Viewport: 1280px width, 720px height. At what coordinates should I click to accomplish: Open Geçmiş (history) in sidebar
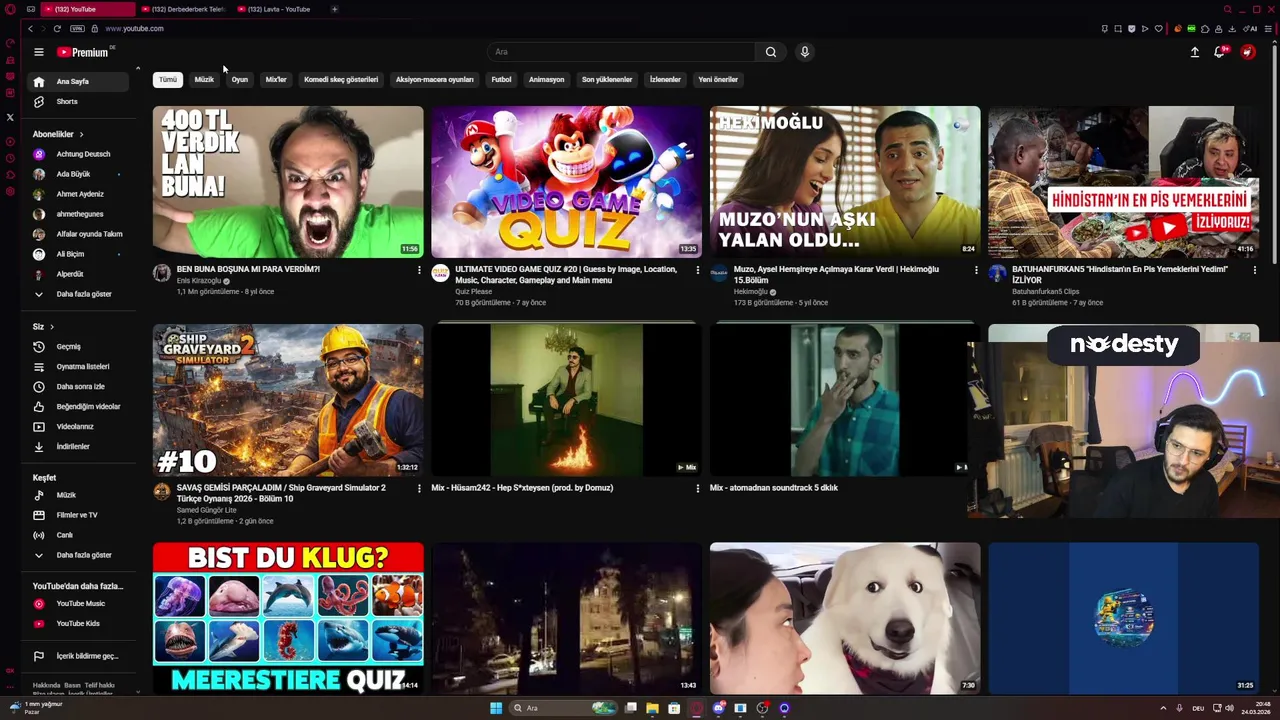(x=80, y=346)
